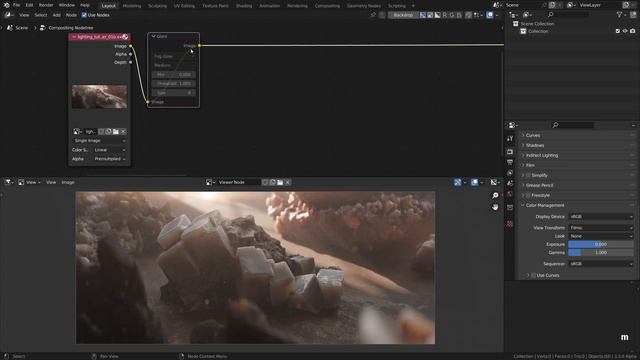Viewport: 640px width, 360px height.
Task: Toggle the Use Nodes checkbox
Action: tap(84, 15)
